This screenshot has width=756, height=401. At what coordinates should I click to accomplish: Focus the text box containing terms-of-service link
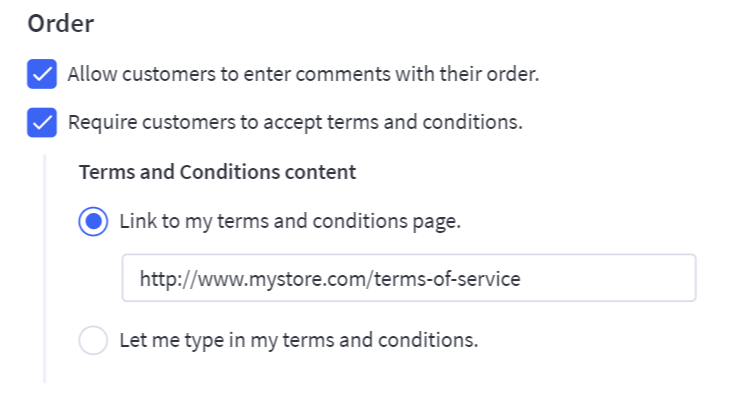(x=408, y=279)
